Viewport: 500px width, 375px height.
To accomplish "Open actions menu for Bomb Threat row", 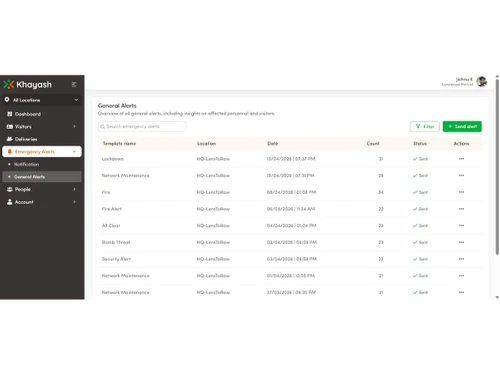I will point(461,242).
